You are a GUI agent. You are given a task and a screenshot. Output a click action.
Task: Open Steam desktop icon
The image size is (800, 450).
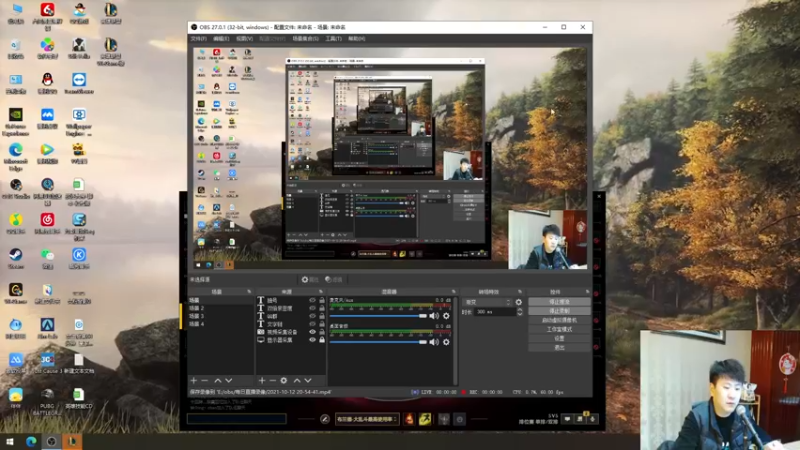point(15,258)
